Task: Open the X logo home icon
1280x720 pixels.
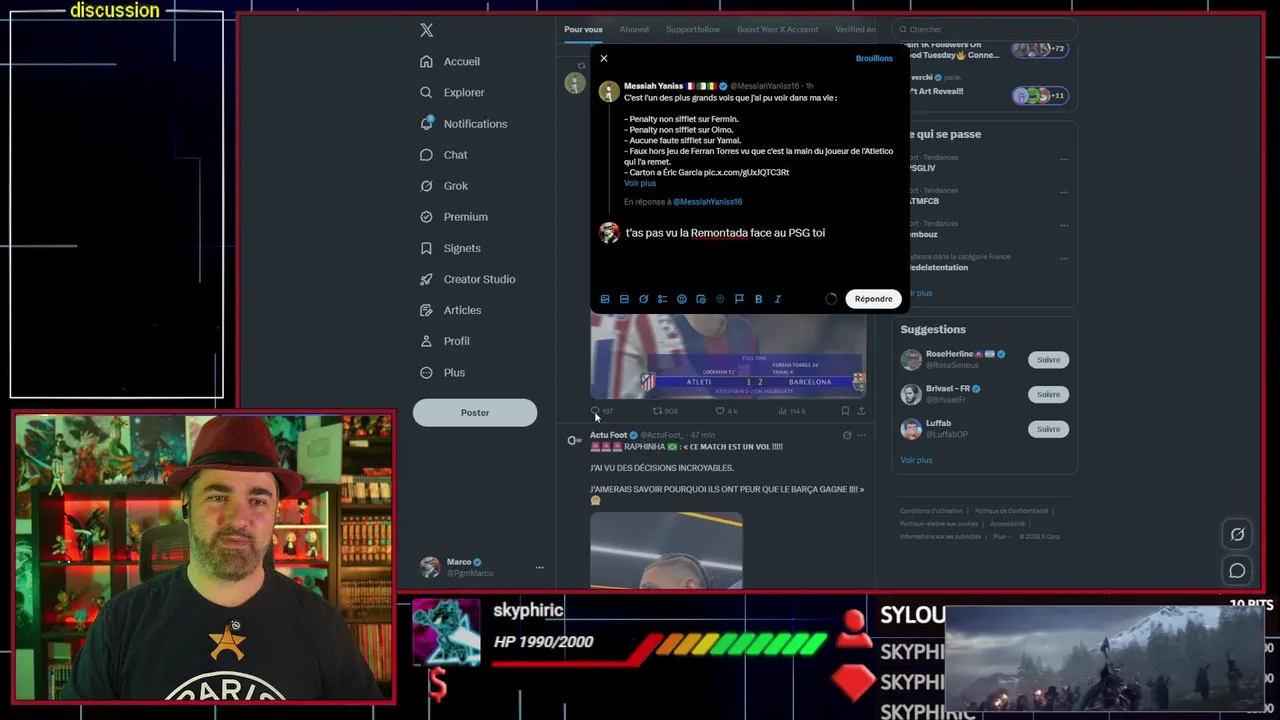Action: coord(427,30)
